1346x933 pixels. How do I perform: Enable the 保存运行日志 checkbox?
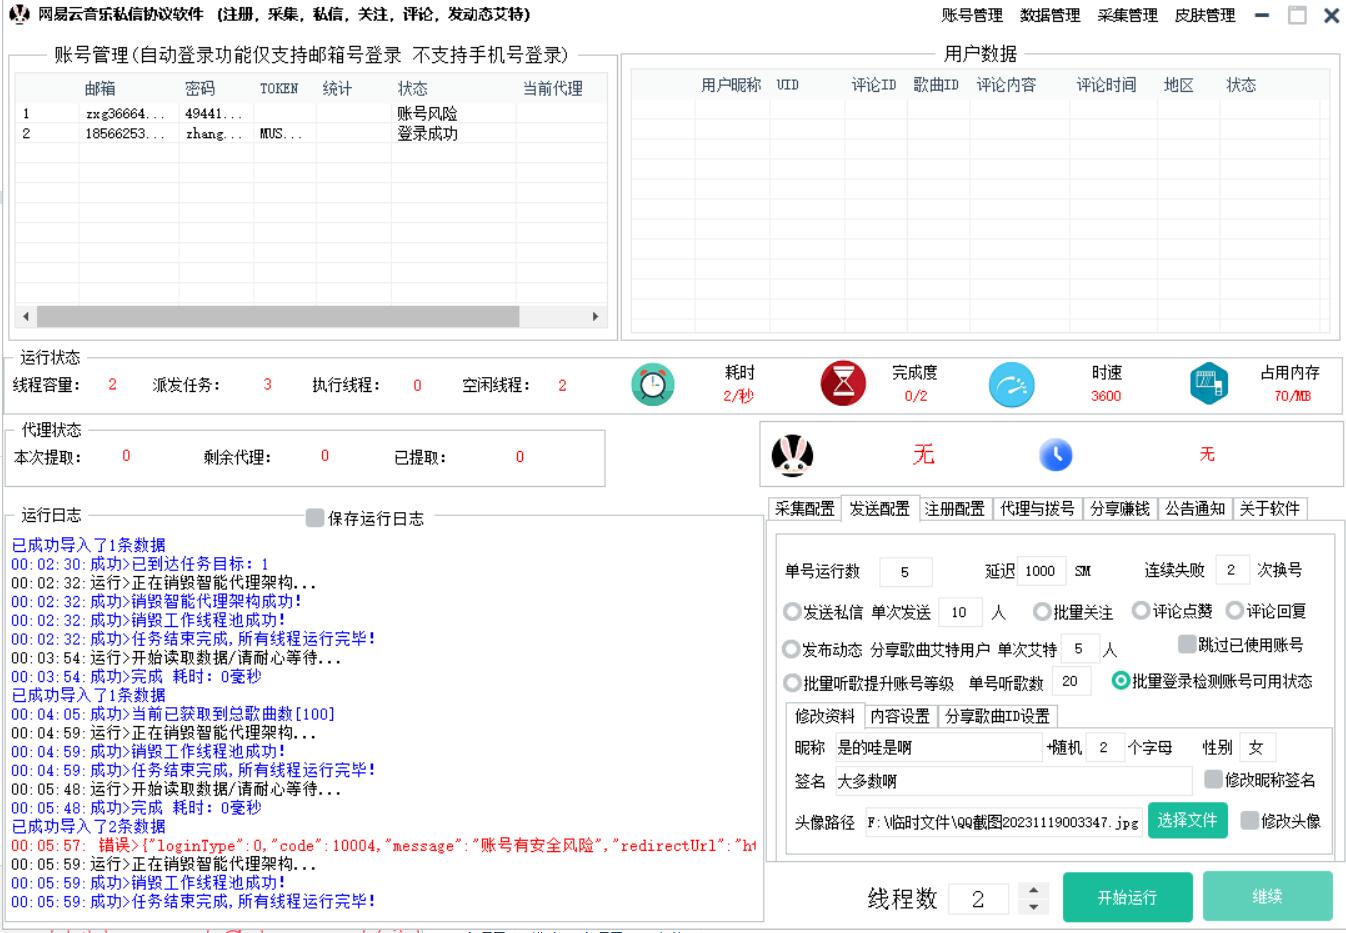click(x=315, y=518)
